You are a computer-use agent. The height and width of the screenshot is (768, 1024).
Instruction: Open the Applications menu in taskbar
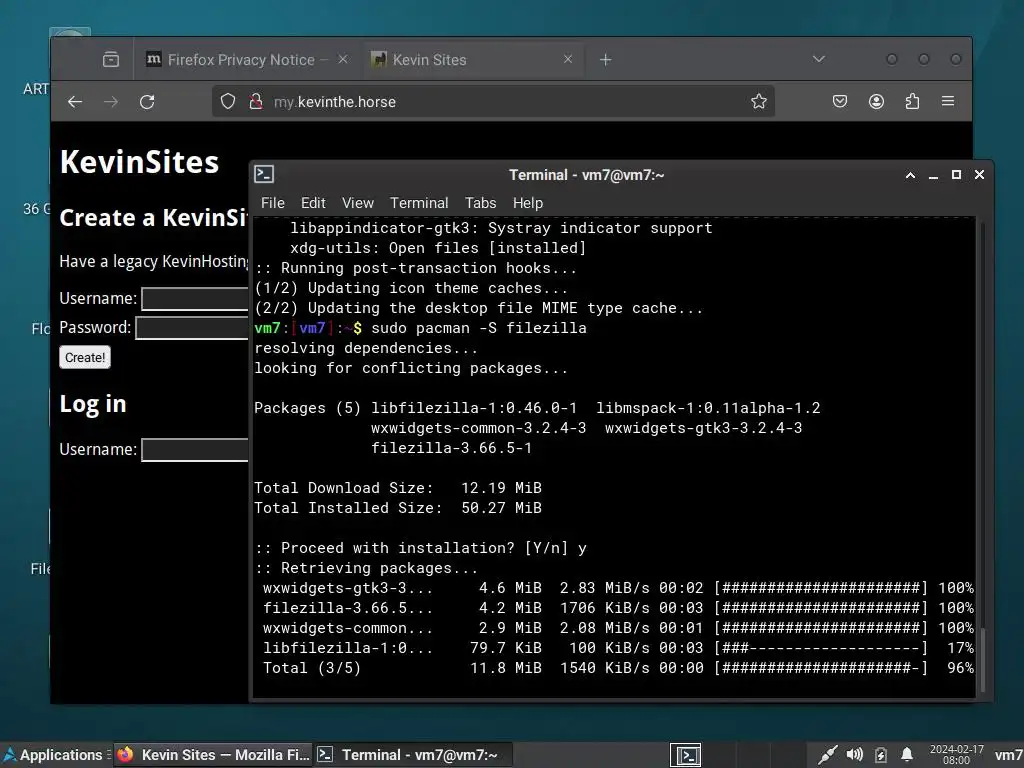click(x=54, y=755)
